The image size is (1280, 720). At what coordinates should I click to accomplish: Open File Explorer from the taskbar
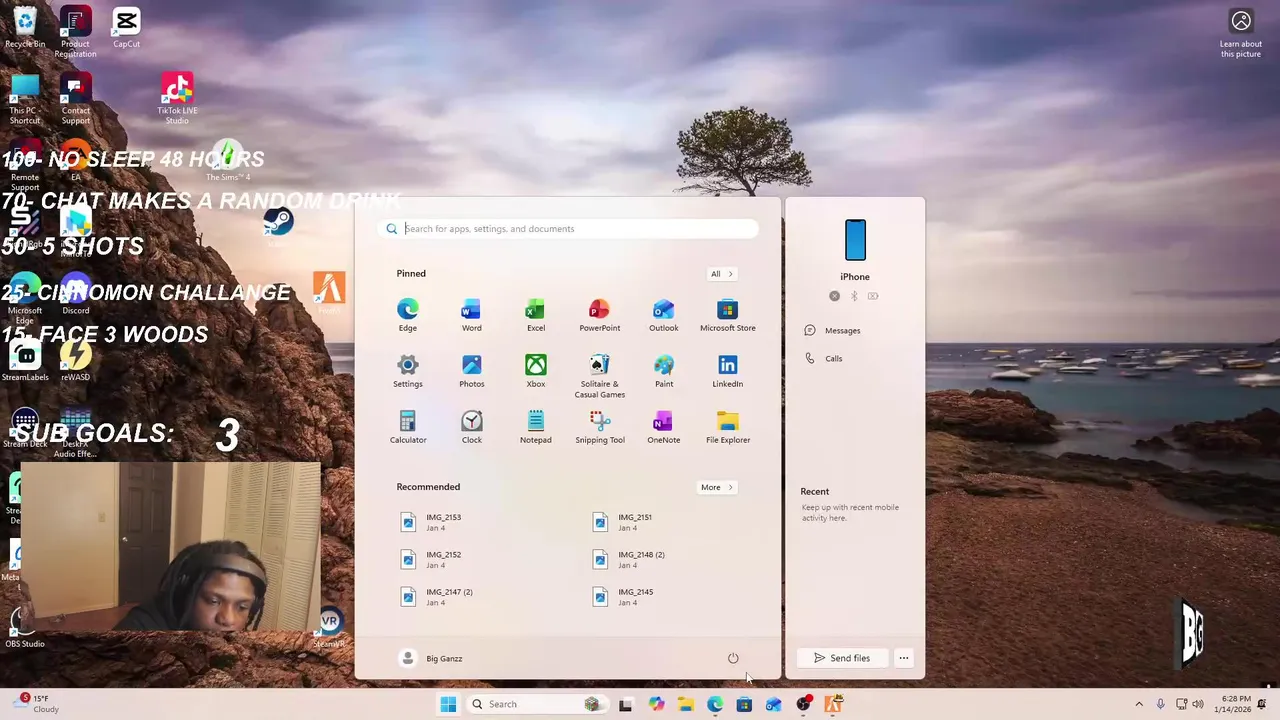click(686, 704)
